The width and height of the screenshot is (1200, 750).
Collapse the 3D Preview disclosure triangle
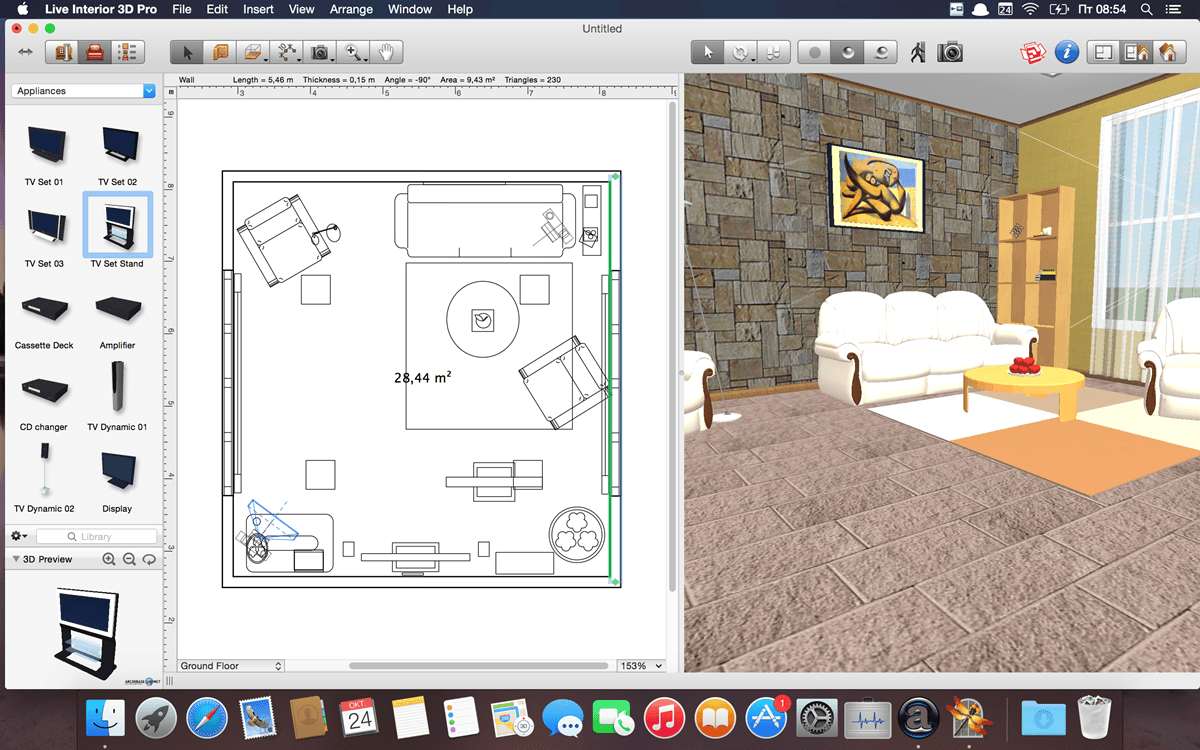click(16, 559)
